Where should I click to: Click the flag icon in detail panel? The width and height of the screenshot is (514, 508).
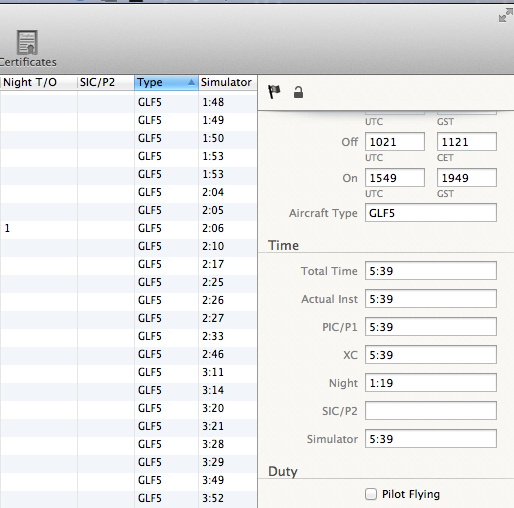274,92
